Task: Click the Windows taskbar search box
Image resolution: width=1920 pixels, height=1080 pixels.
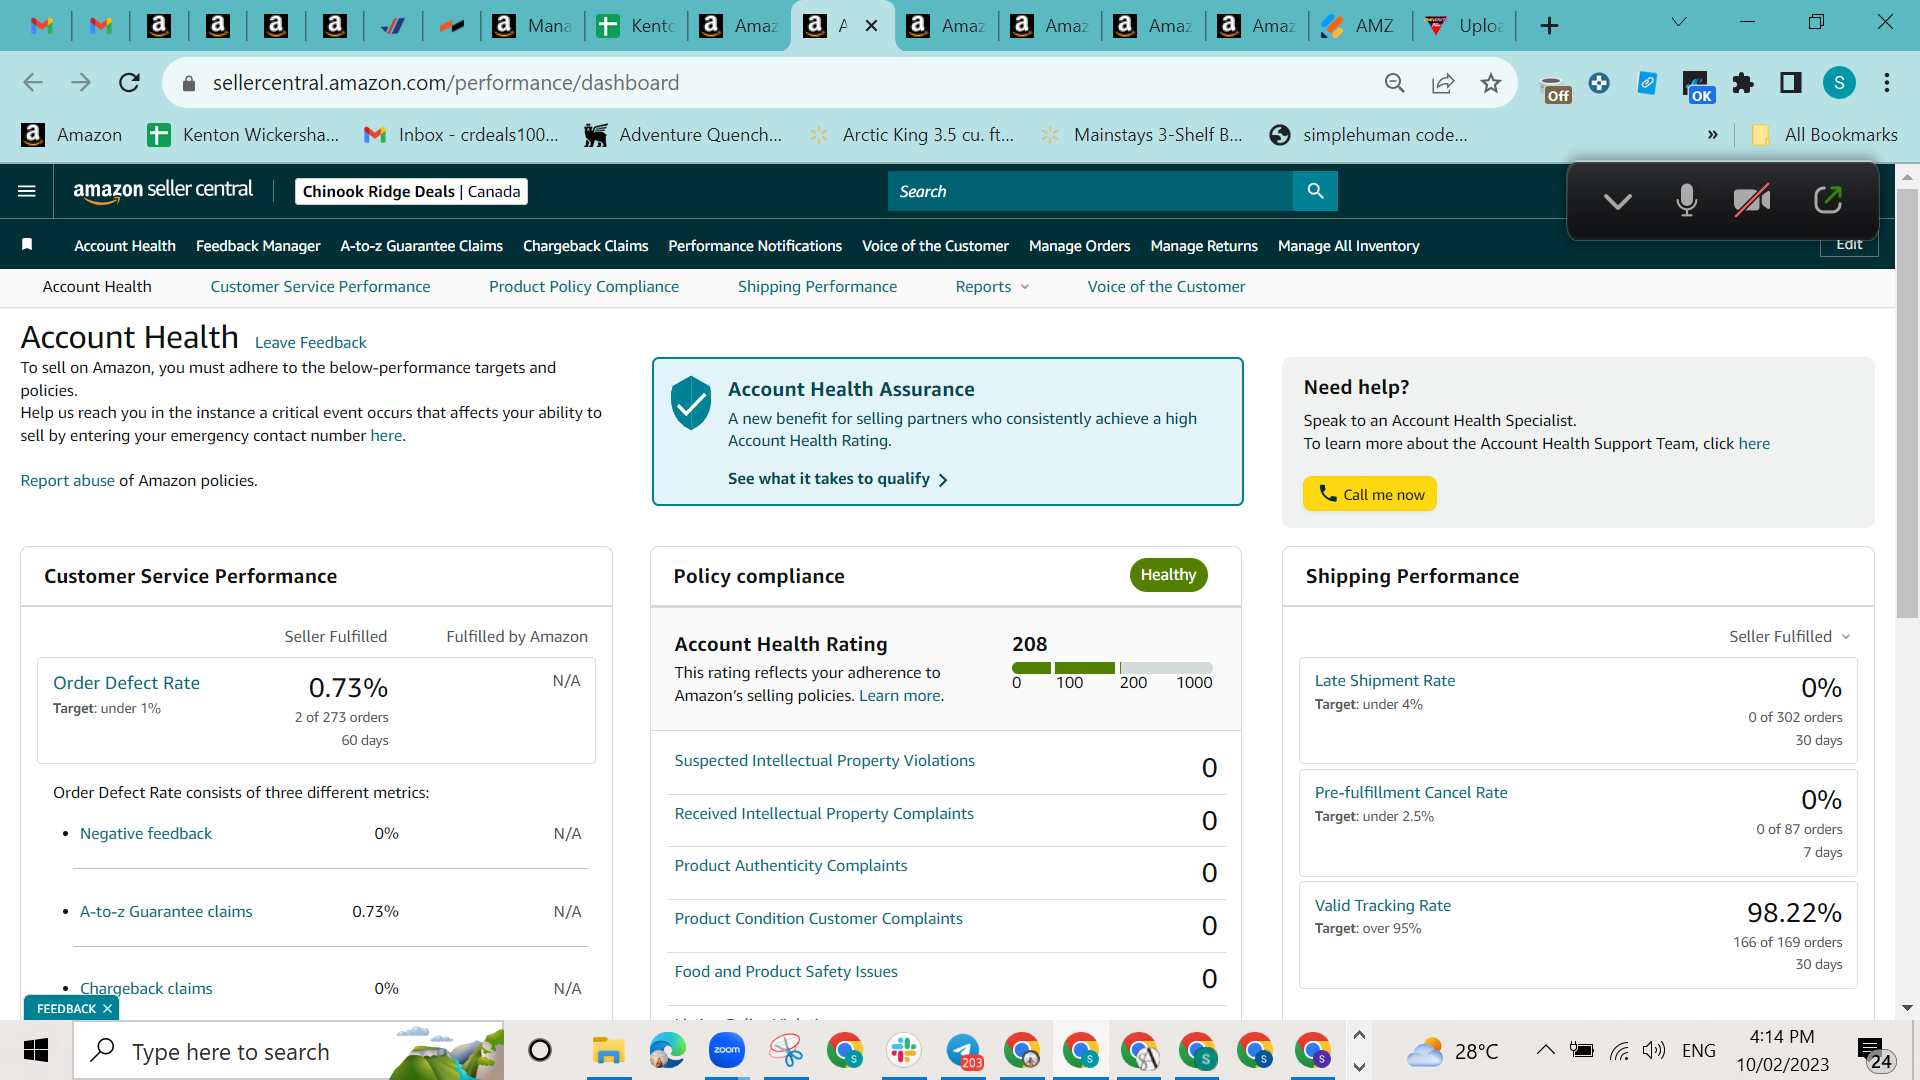Action: click(x=290, y=1051)
